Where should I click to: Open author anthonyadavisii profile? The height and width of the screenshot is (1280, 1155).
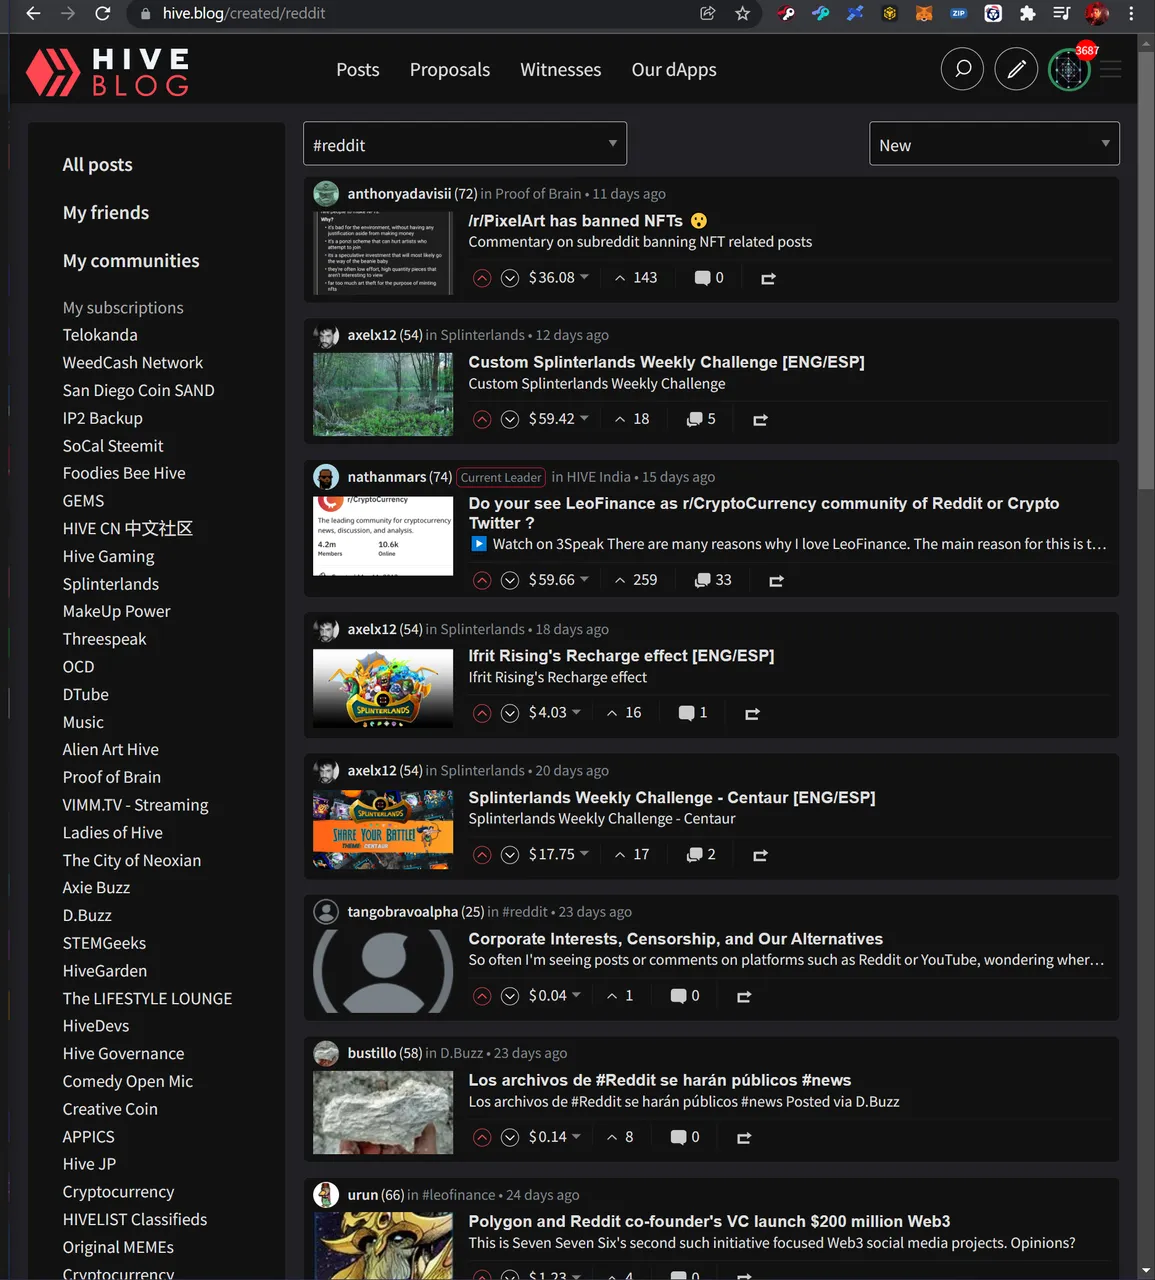point(399,194)
